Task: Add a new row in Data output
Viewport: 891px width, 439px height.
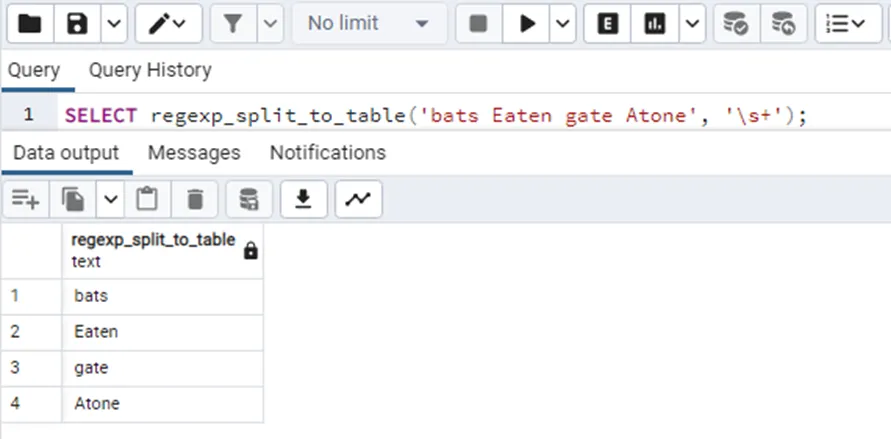Action: pyautogui.click(x=25, y=200)
